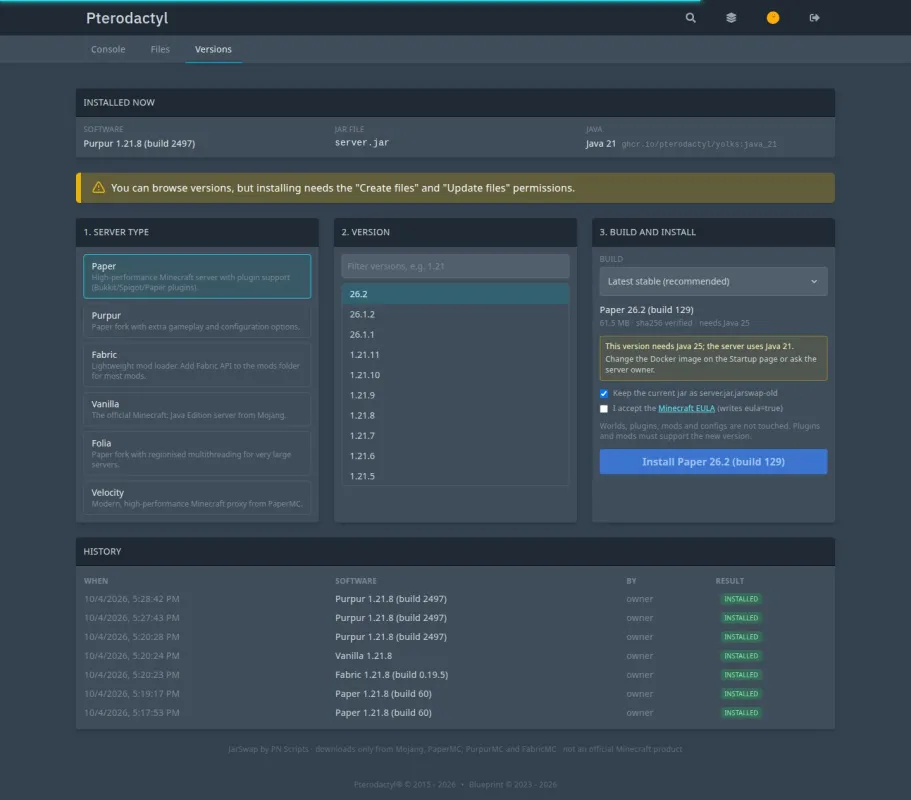Select version 1.21.8 in the version list
The width and height of the screenshot is (911, 800).
pyautogui.click(x=455, y=415)
